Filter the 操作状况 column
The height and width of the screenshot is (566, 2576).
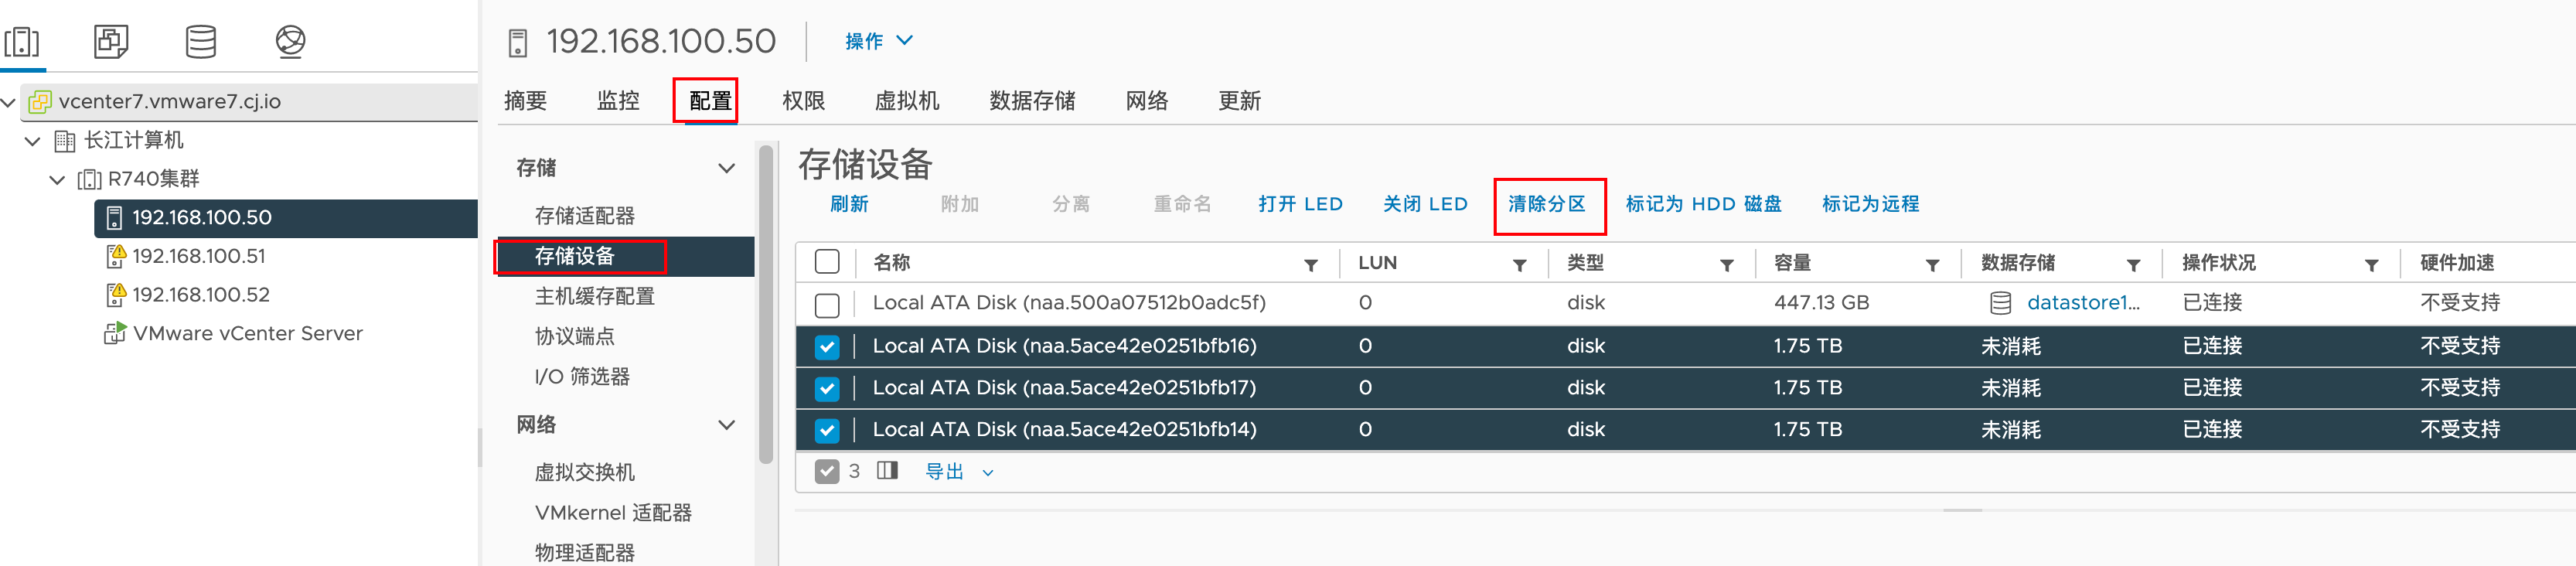coord(2371,265)
